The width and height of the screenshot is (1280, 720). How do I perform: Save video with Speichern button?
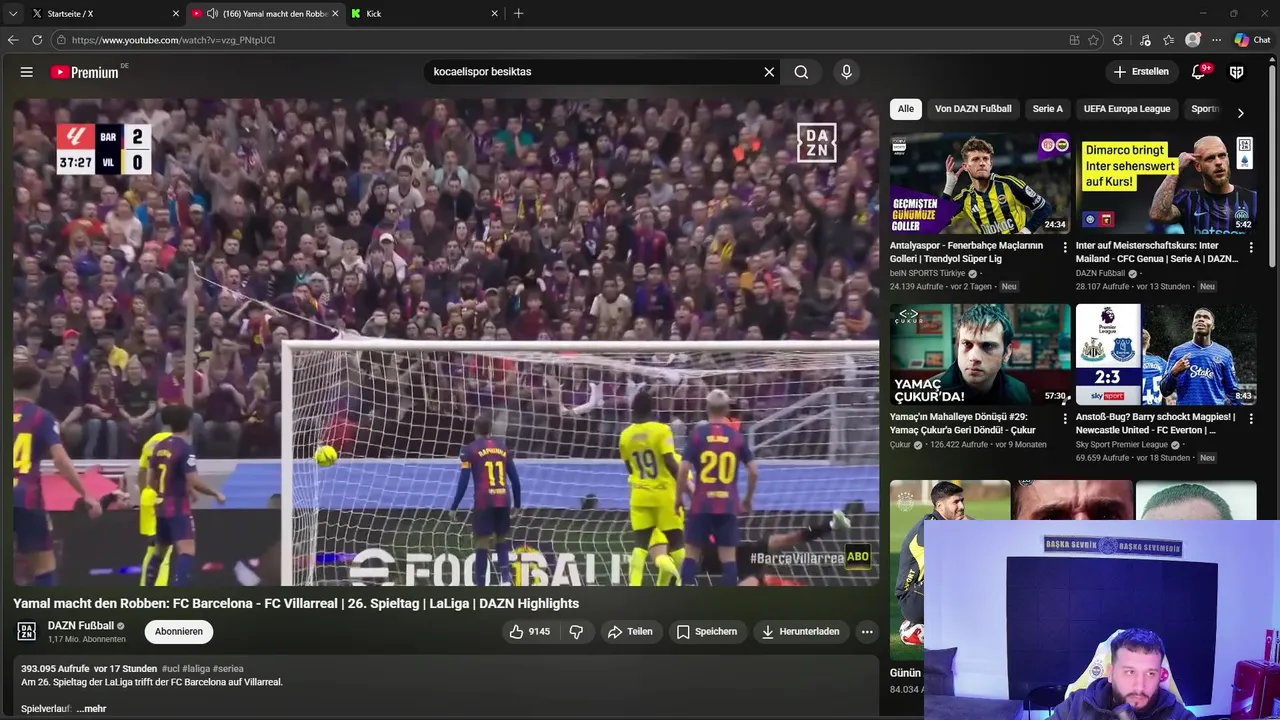[707, 632]
